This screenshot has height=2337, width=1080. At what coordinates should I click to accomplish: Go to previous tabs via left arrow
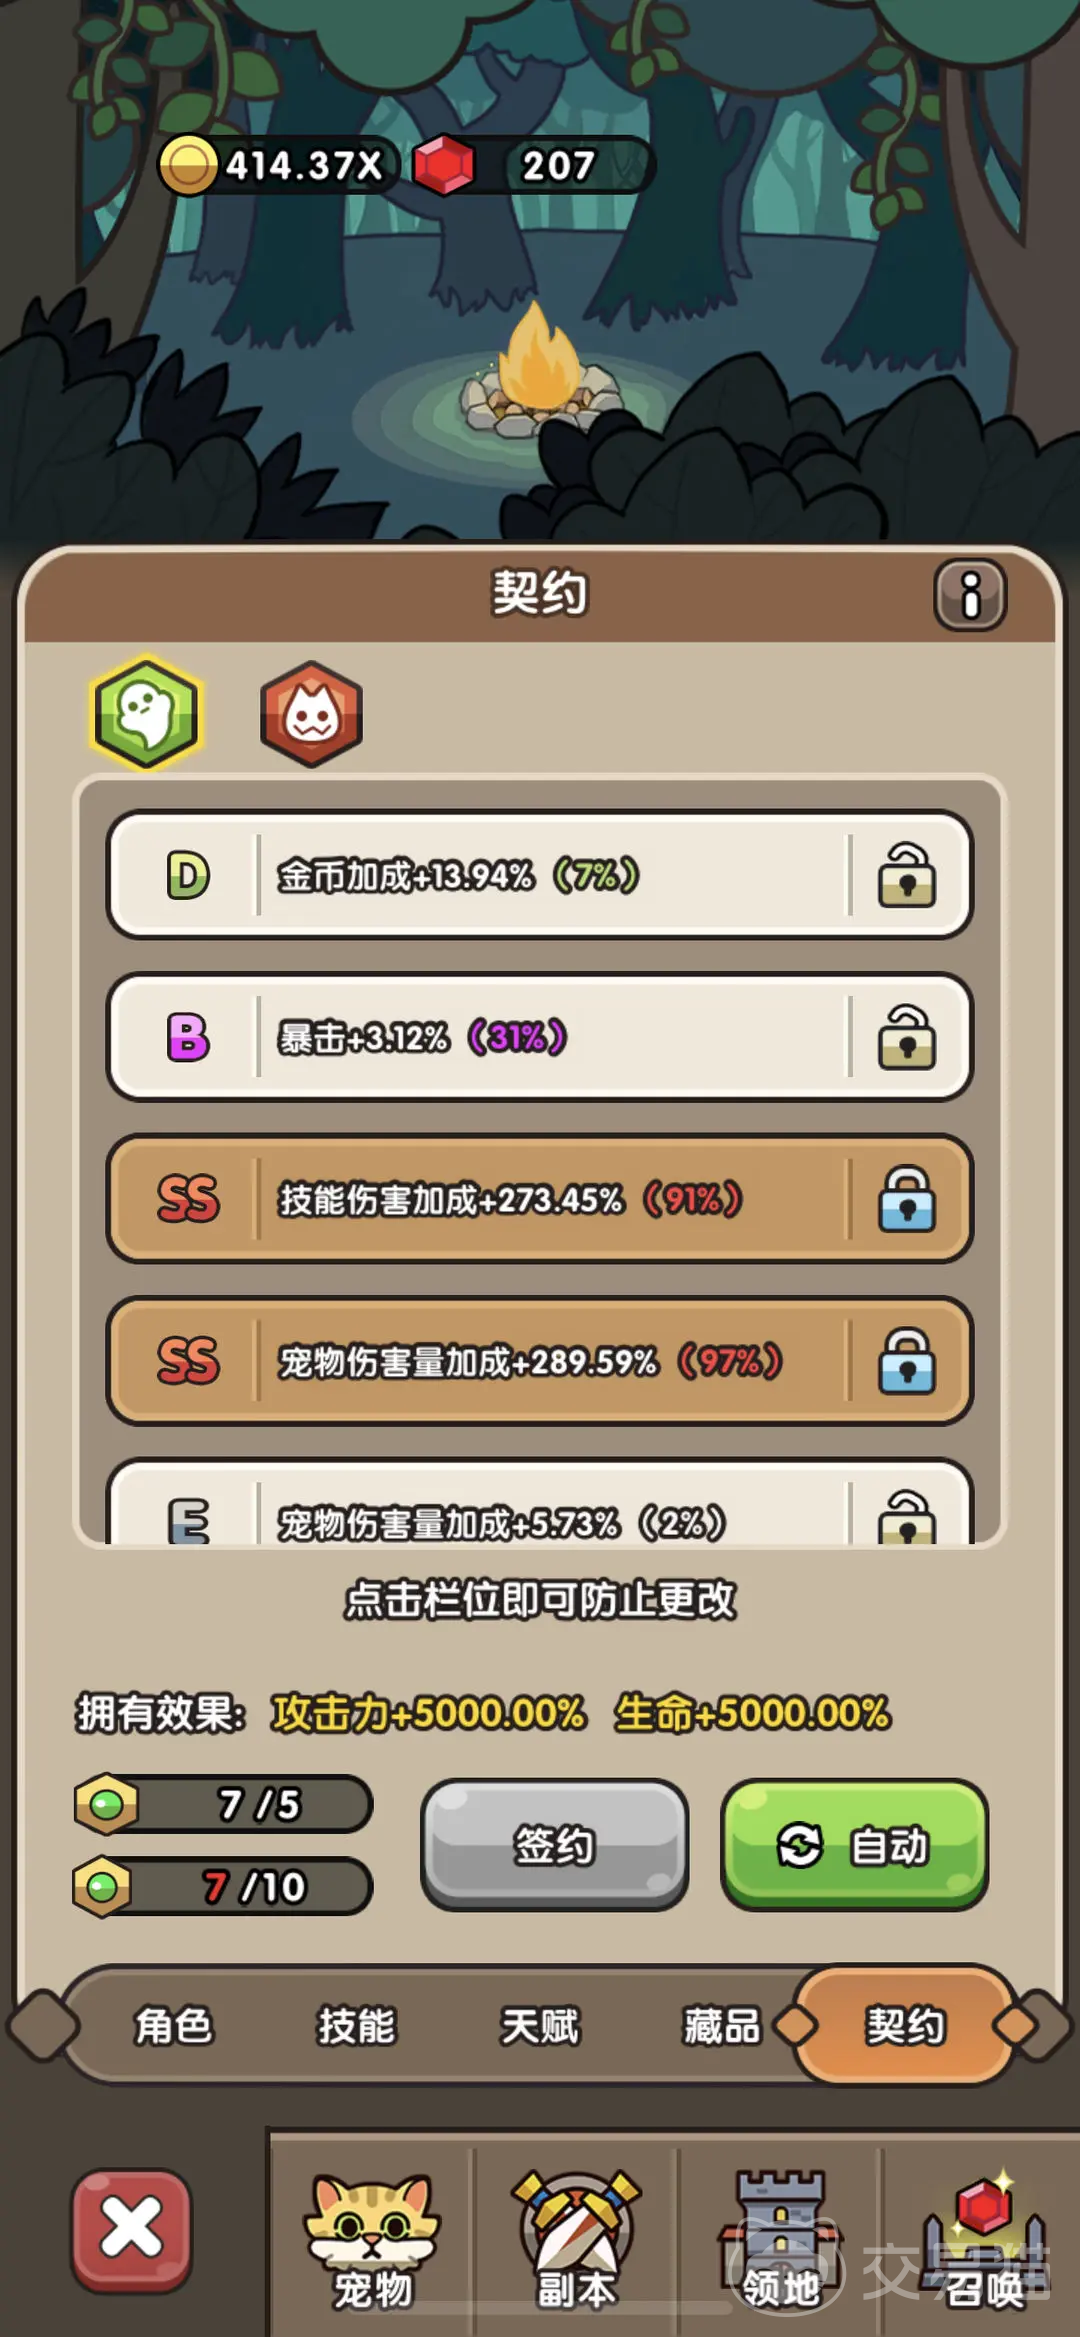[42, 2025]
